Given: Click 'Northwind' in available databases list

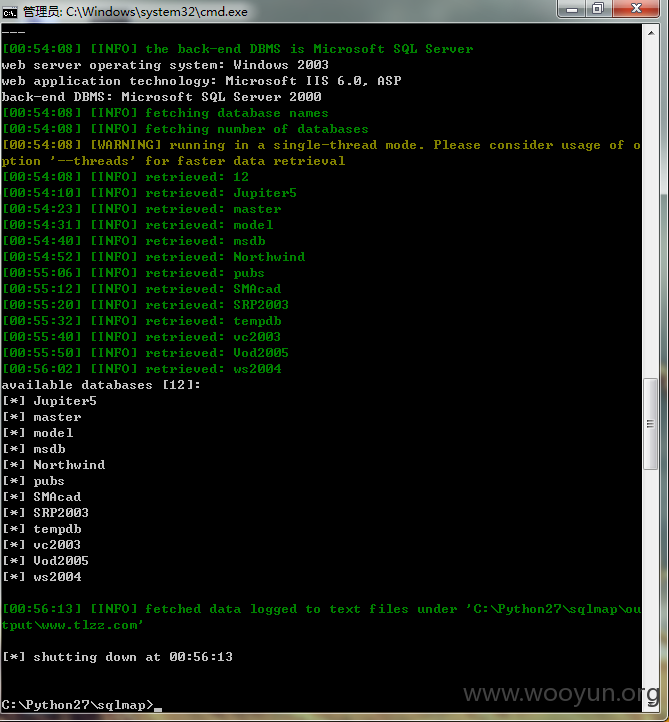Looking at the screenshot, I should point(69,465).
